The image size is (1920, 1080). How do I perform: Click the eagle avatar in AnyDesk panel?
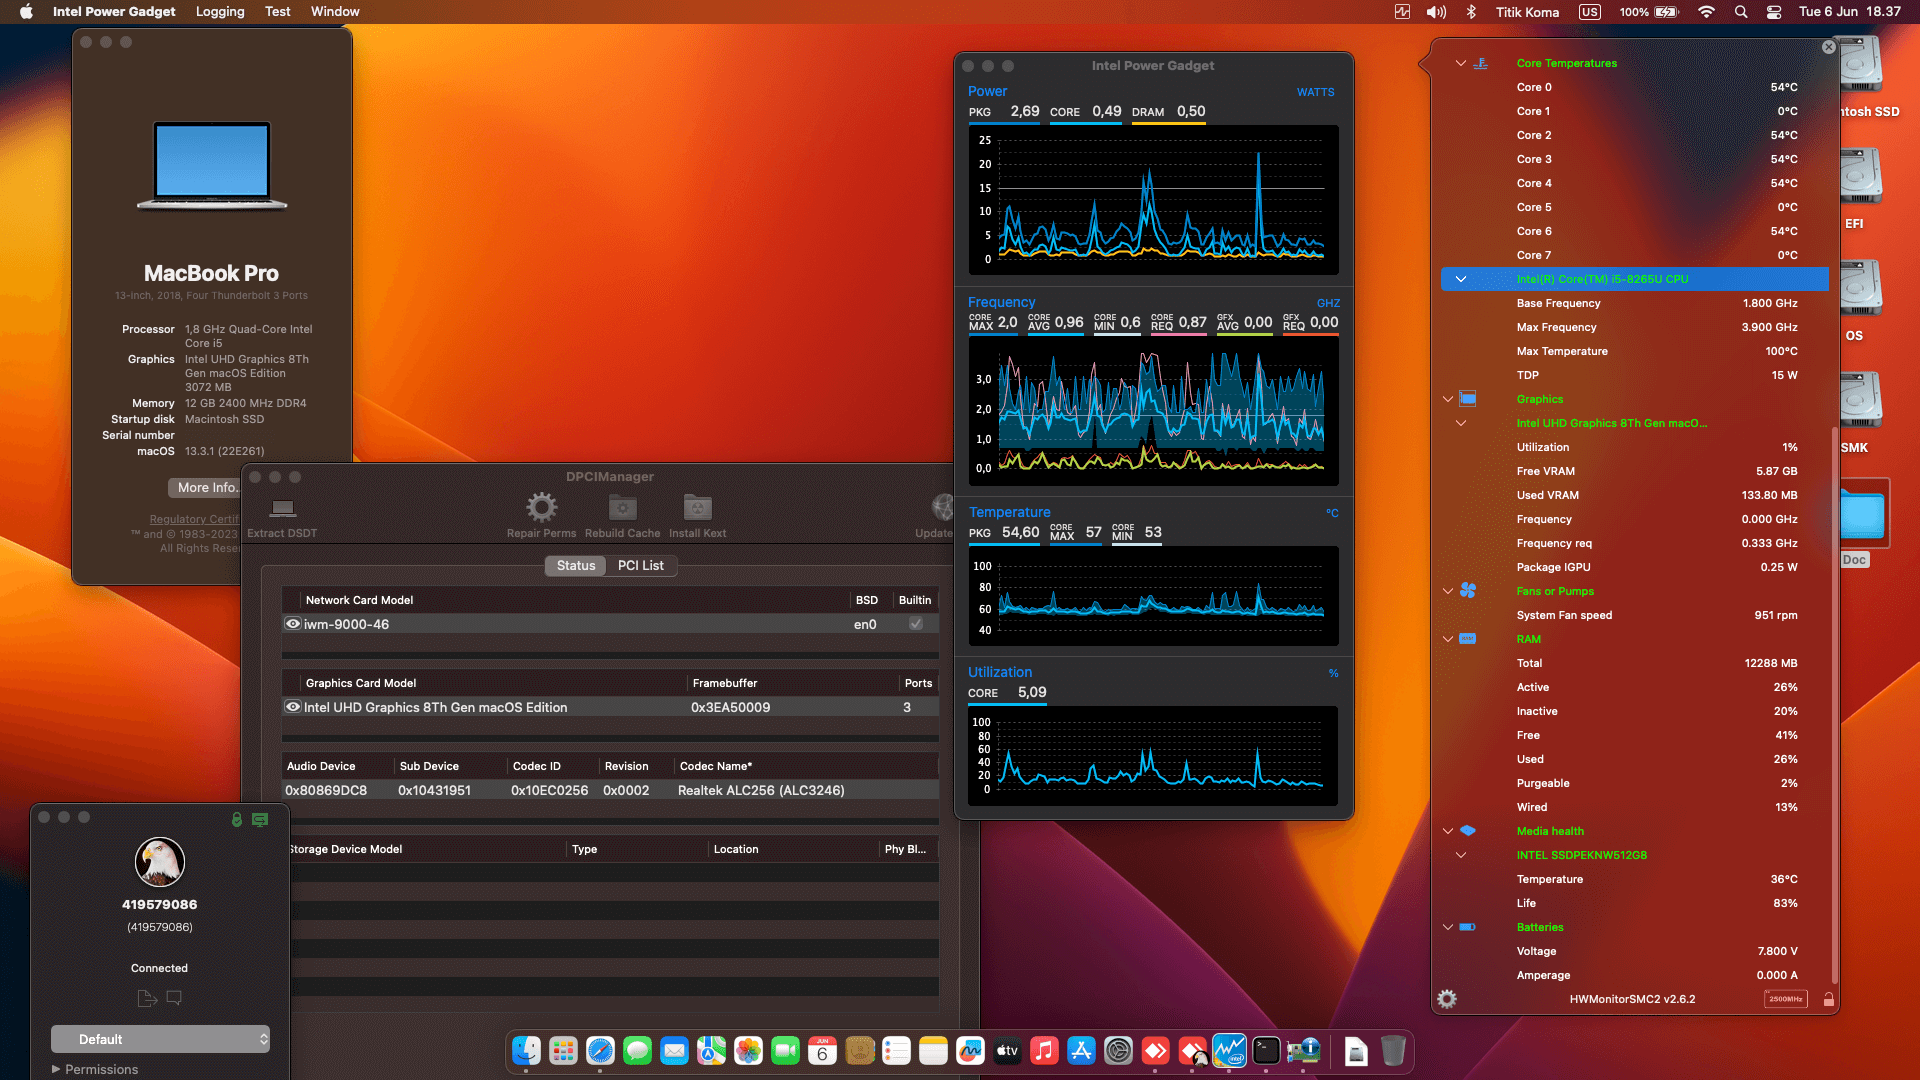(x=160, y=862)
